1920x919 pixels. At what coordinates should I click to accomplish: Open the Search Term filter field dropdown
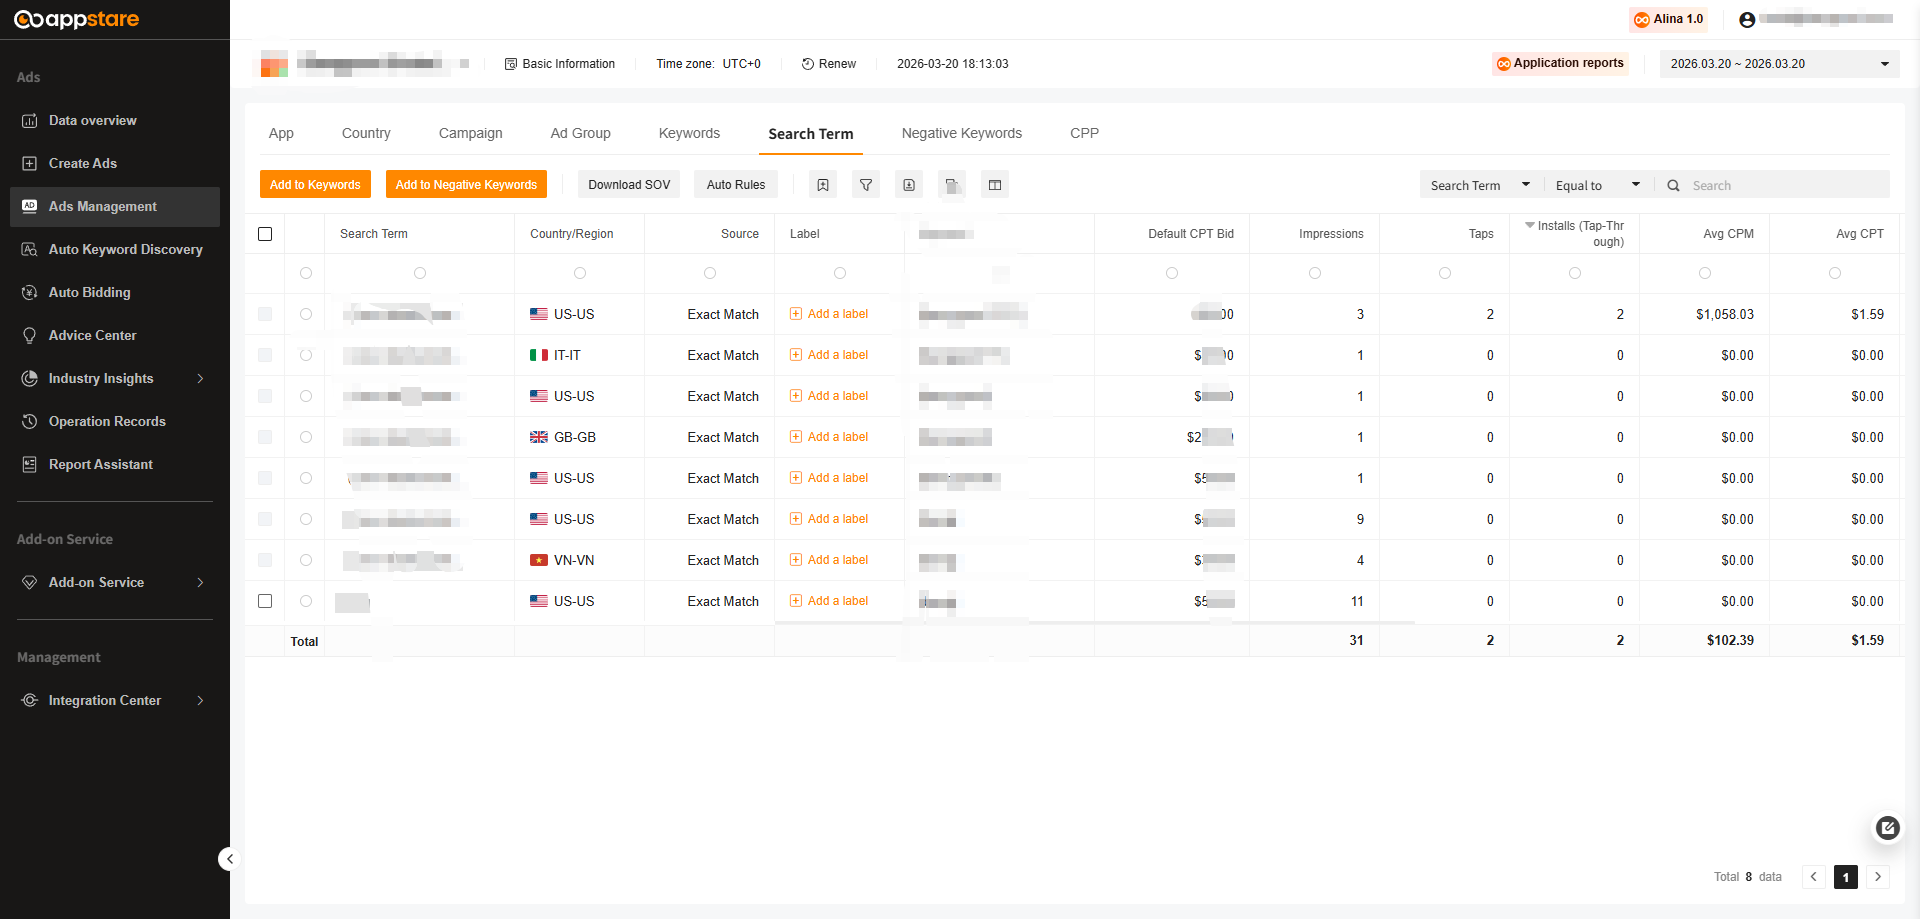click(x=1480, y=186)
